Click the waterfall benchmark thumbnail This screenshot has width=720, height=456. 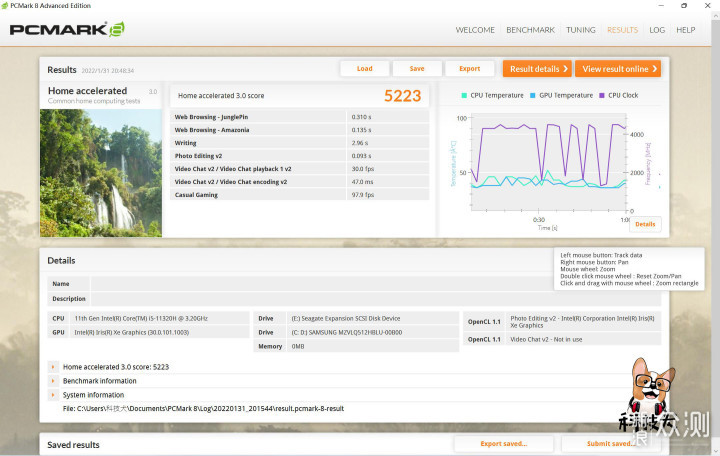pyautogui.click(x=101, y=173)
